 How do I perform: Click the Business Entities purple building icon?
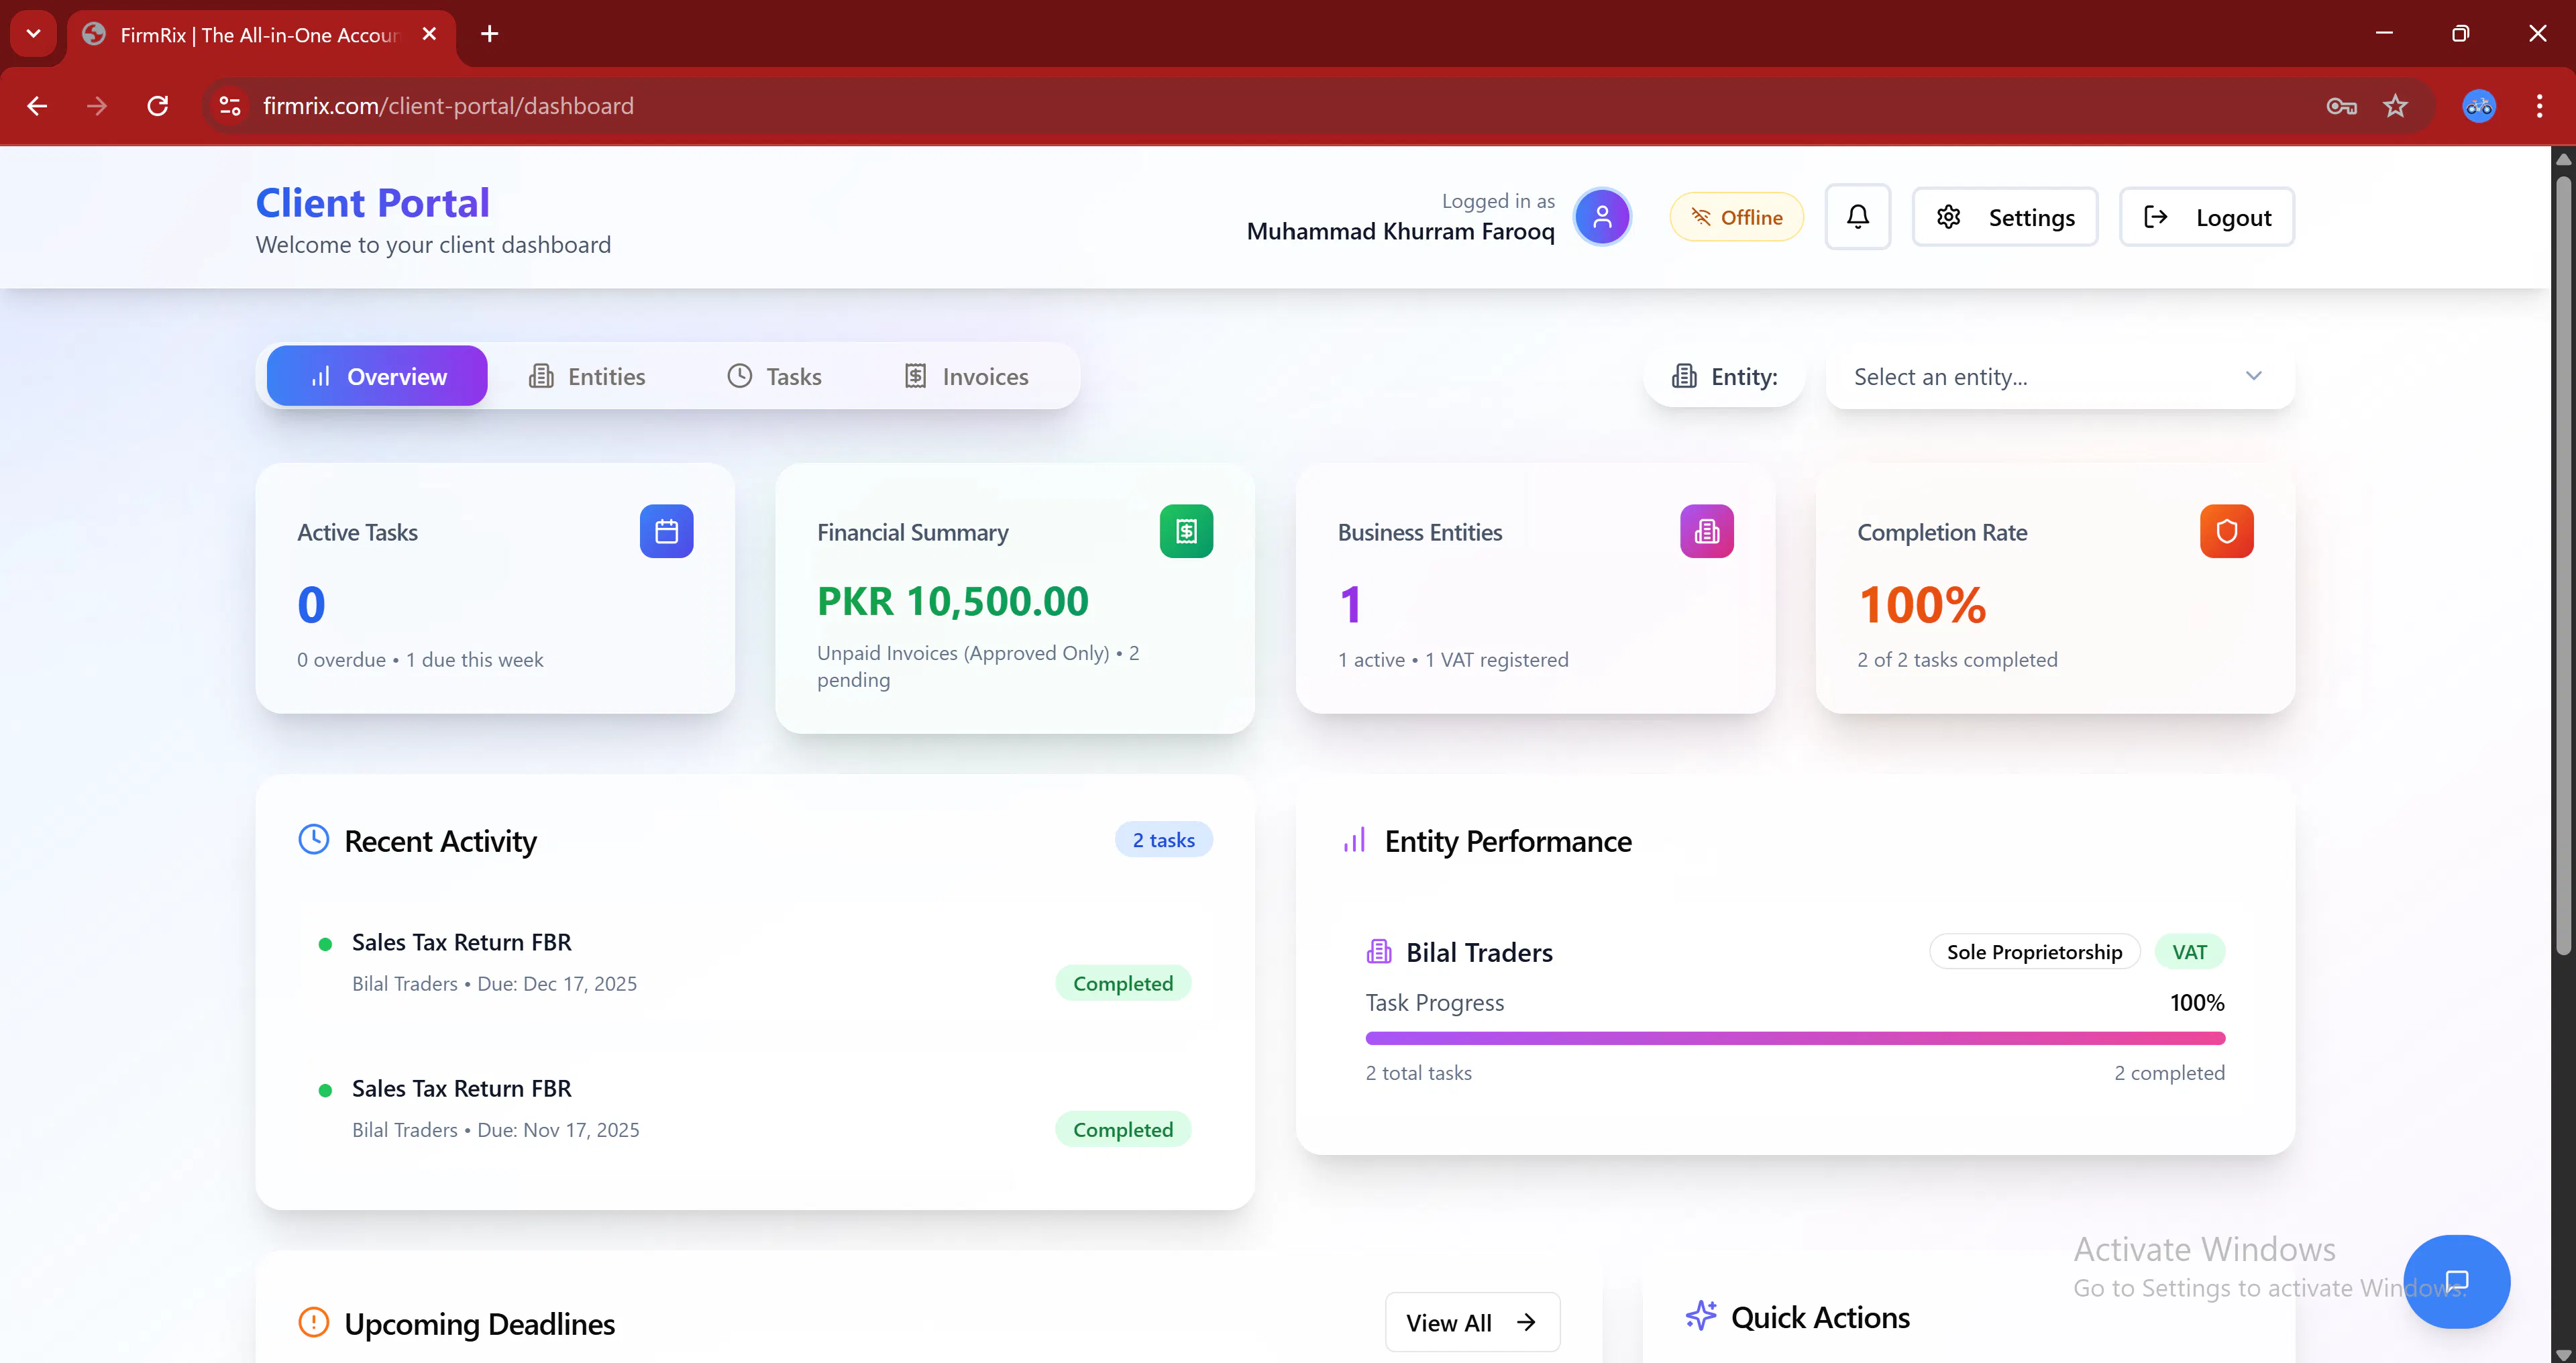(1706, 531)
